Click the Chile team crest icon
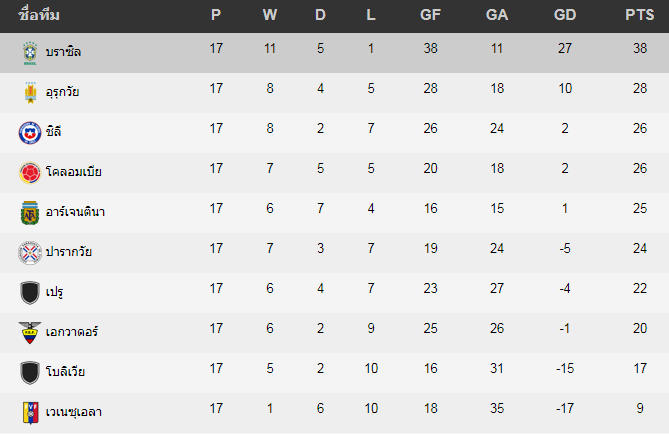Image resolution: width=669 pixels, height=434 pixels. 30,132
